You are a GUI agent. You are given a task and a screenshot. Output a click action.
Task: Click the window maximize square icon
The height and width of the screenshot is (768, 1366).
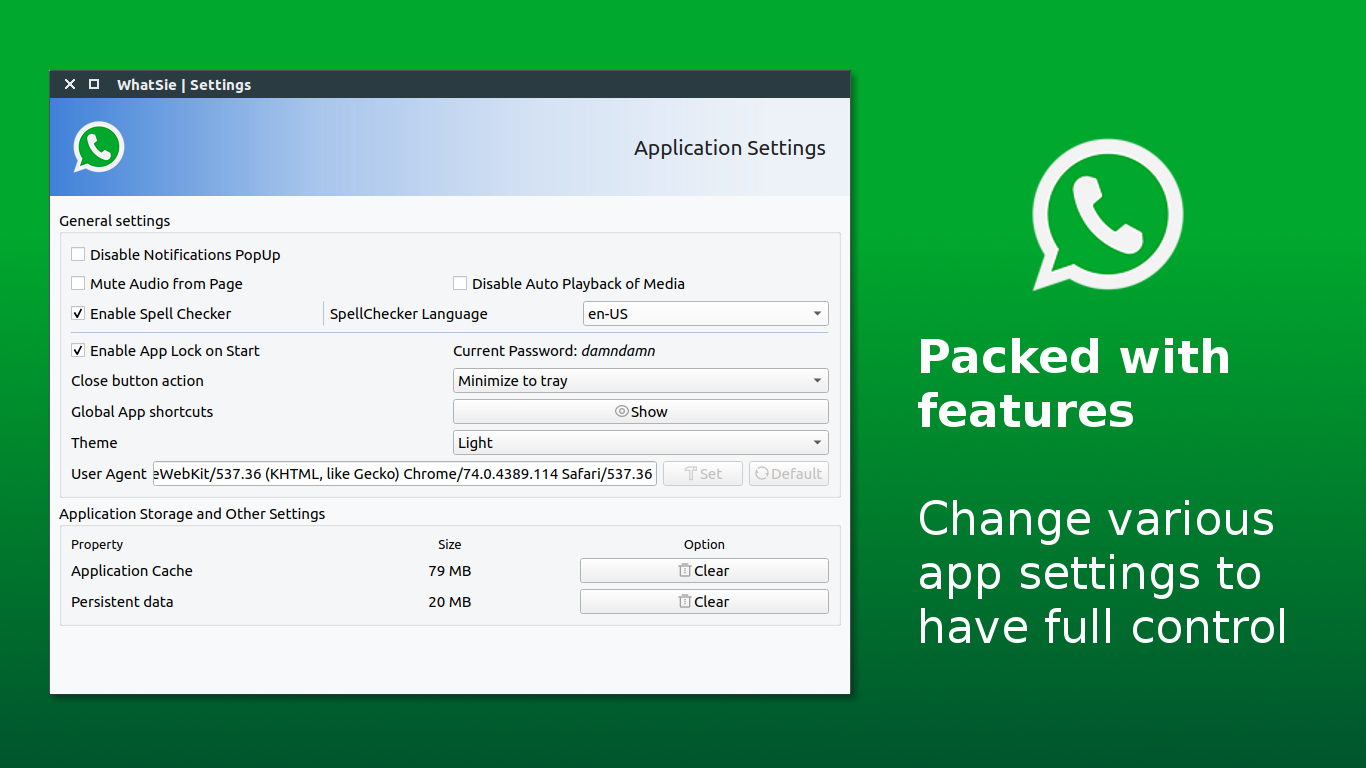tap(94, 85)
